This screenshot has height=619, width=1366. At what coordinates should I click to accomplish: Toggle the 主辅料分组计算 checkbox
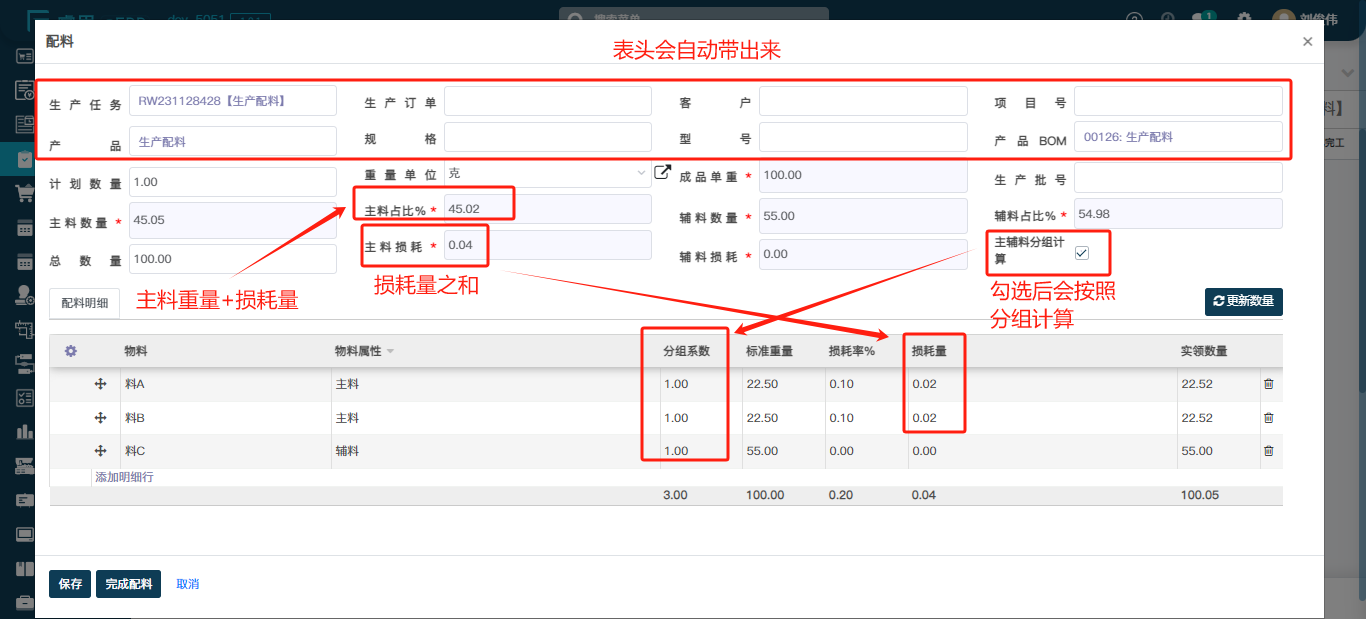[1081, 253]
